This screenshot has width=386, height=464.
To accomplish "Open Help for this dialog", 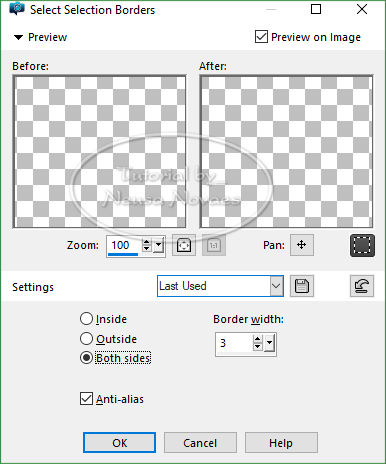I will (x=281, y=443).
